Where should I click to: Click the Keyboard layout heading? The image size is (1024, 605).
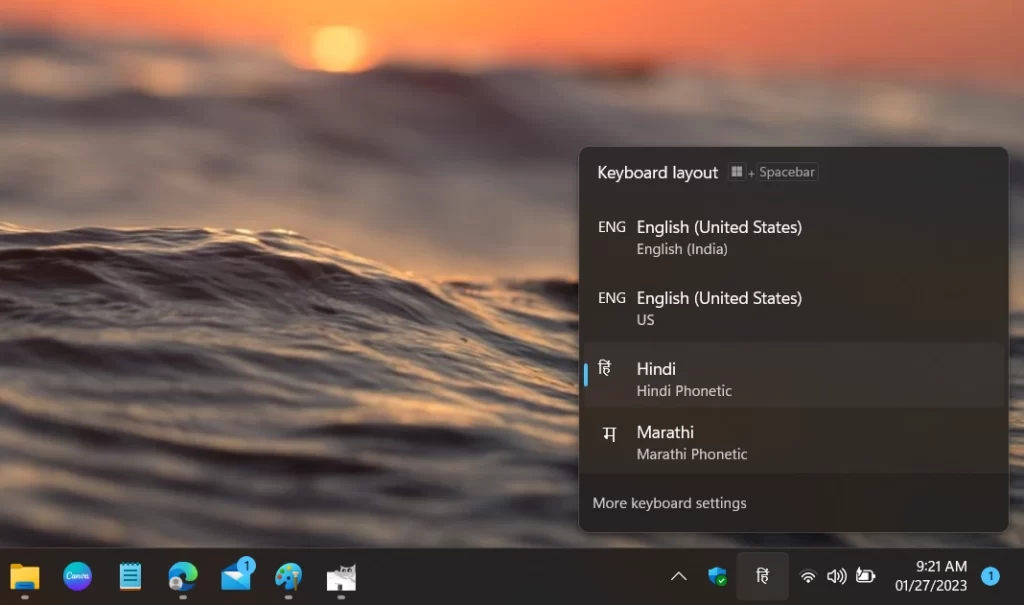[657, 172]
